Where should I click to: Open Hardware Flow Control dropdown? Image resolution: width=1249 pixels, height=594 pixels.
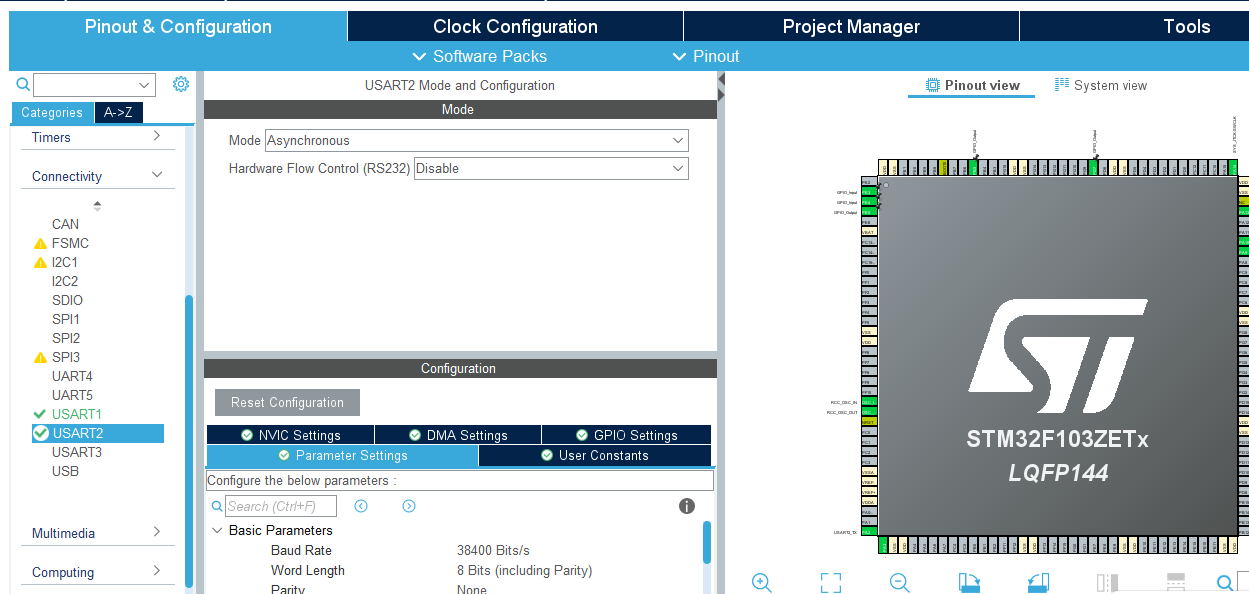coord(678,169)
